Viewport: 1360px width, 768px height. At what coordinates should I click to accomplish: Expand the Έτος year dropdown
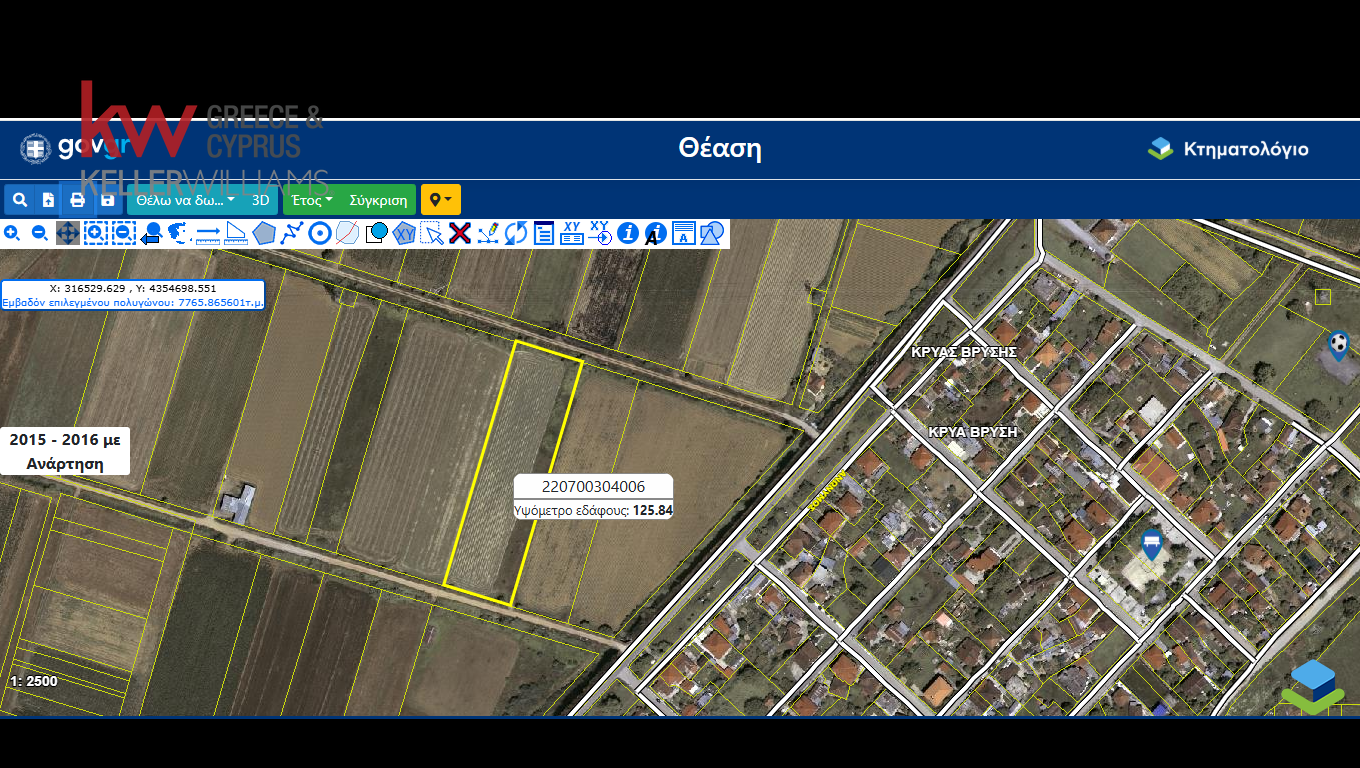tap(312, 200)
